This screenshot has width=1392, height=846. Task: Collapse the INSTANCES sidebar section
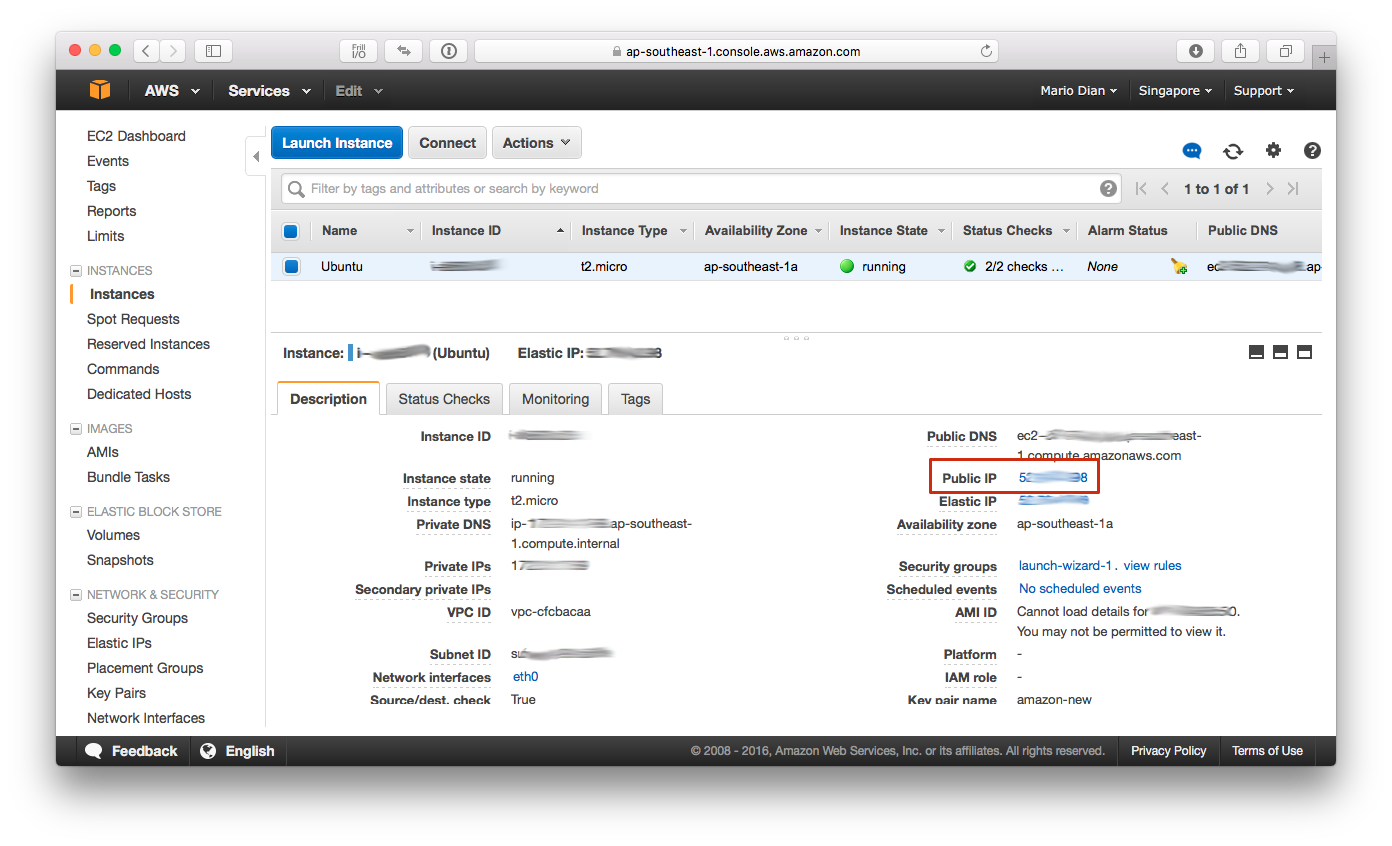[76, 271]
